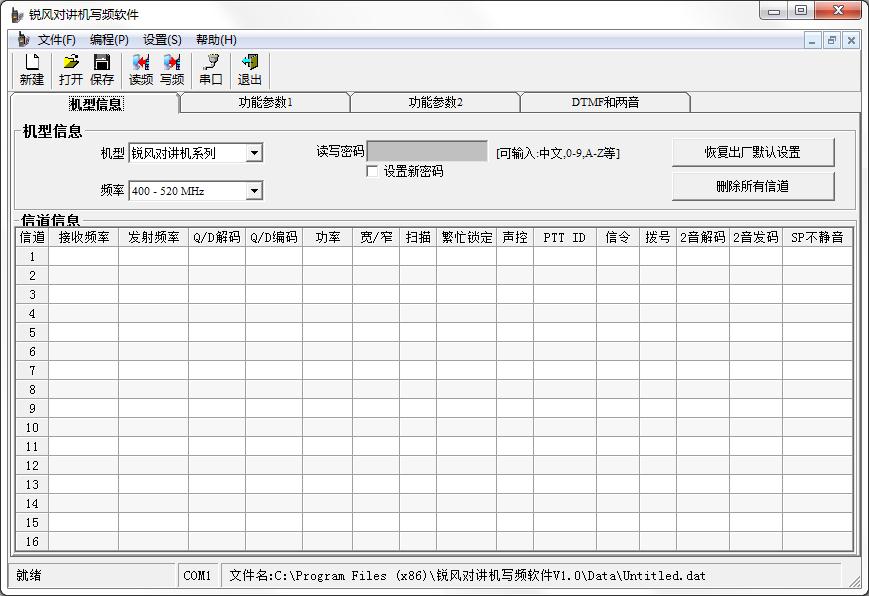
Task: Click the 写频 write frequency icon
Action: click(172, 70)
